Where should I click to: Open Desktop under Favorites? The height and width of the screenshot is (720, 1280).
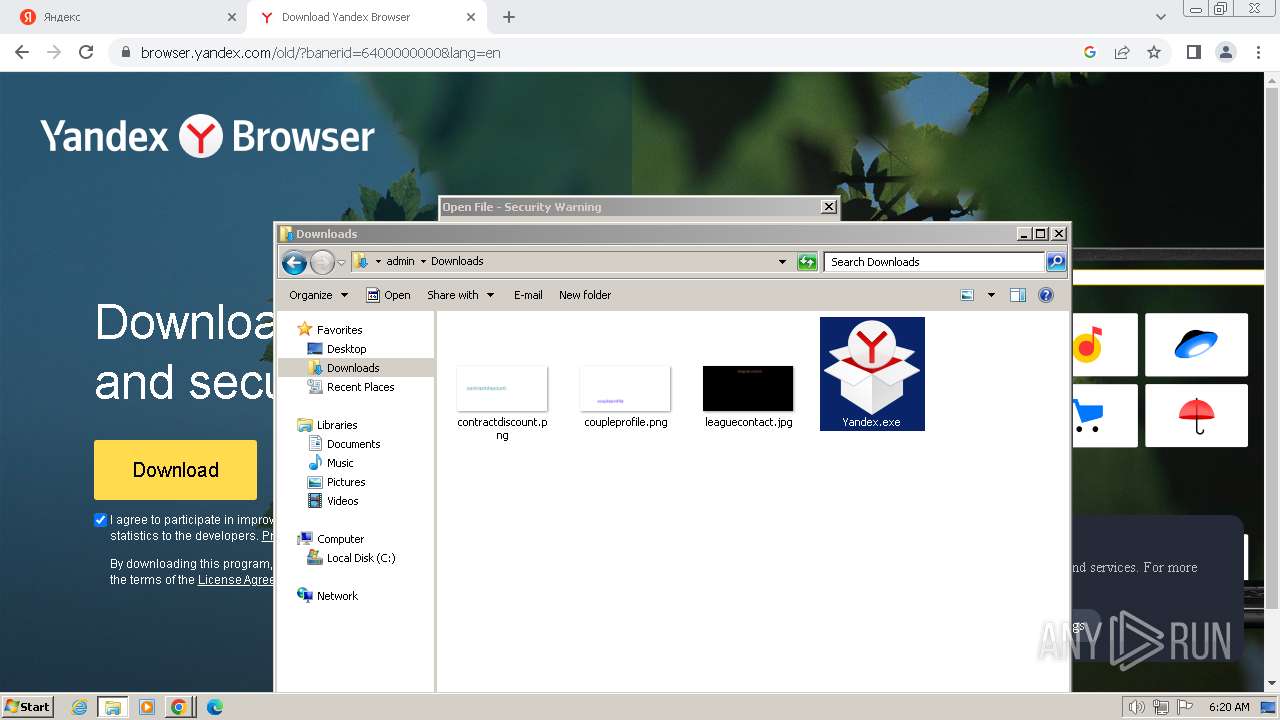pos(346,349)
